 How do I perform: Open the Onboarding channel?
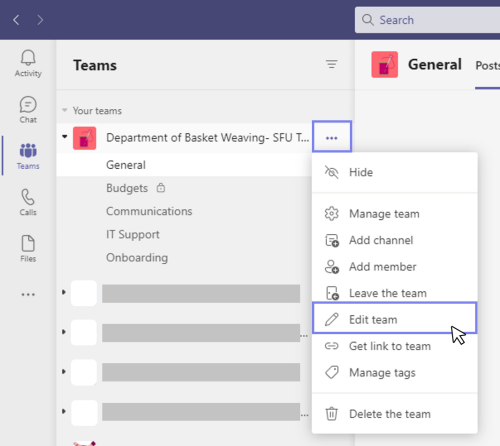[137, 258]
